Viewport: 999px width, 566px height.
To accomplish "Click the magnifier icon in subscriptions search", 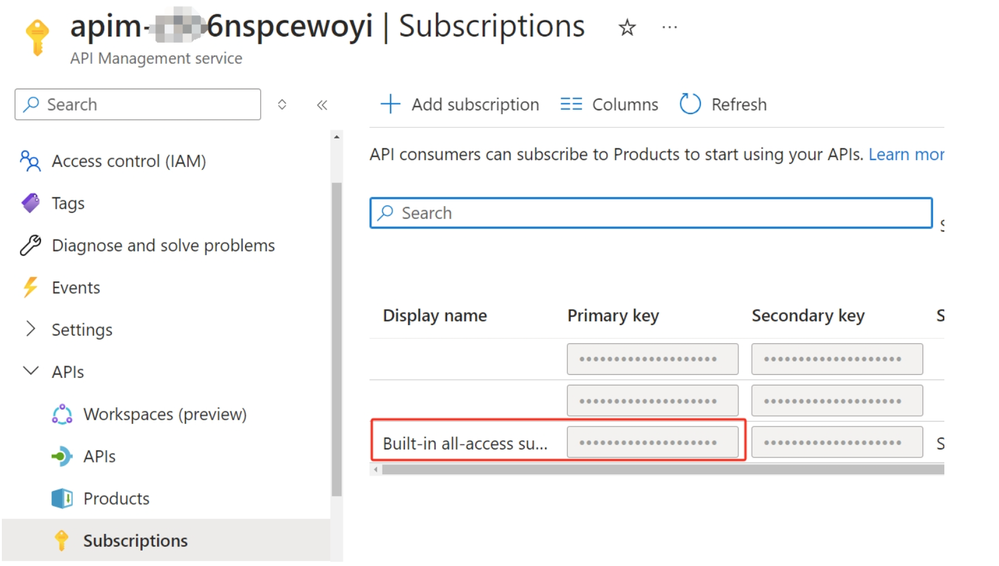I will click(385, 213).
